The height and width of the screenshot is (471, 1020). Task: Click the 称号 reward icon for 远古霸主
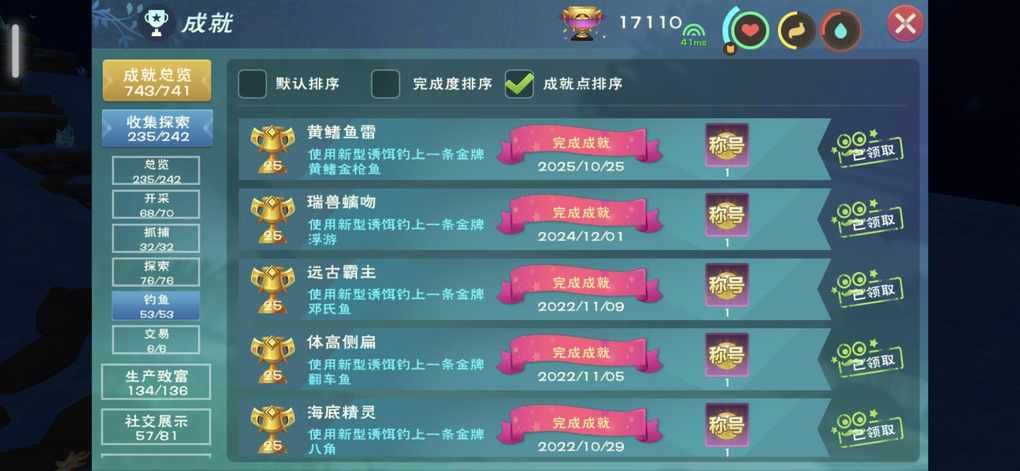pyautogui.click(x=727, y=284)
